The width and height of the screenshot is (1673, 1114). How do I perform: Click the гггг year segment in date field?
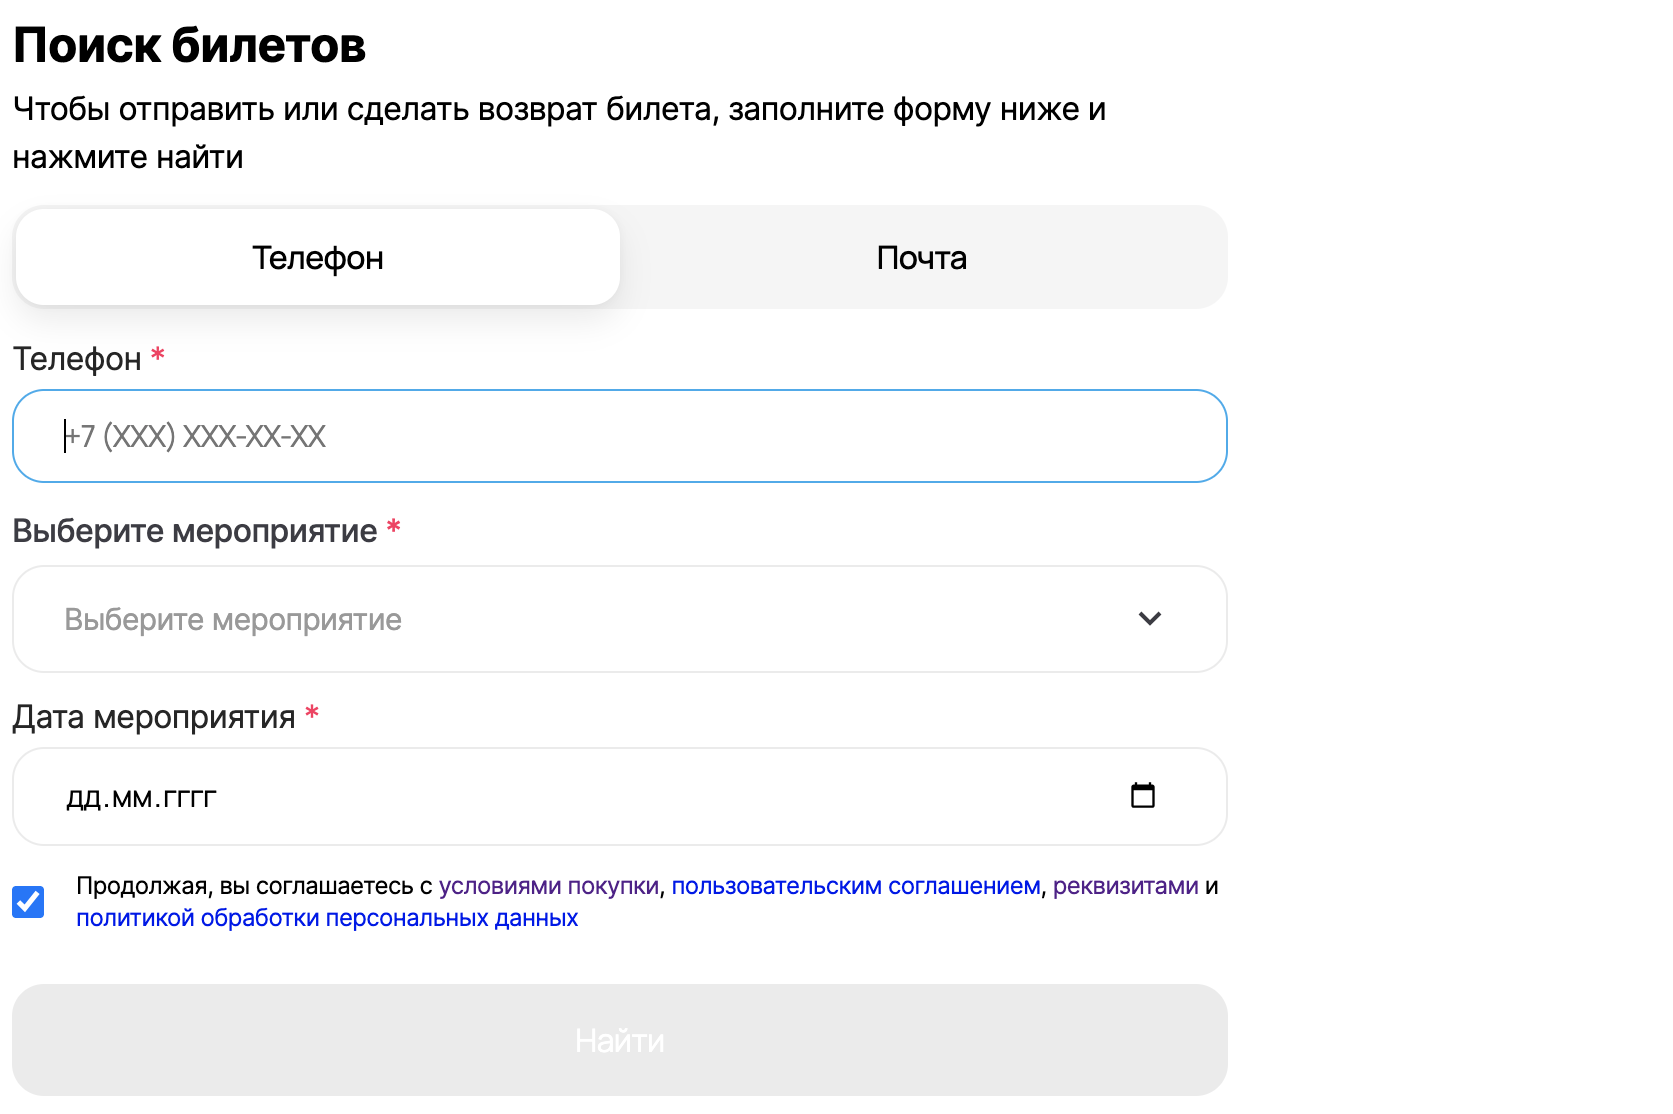point(190,798)
